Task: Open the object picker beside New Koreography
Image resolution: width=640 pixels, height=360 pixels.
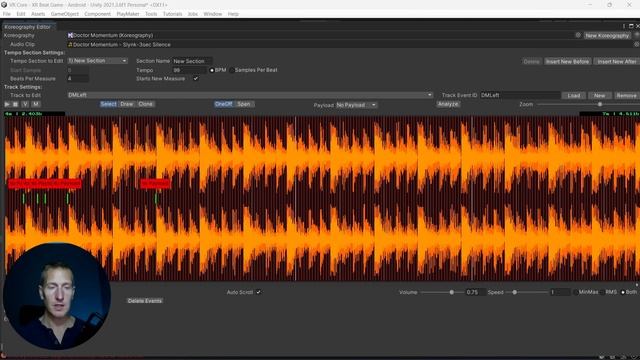Action: pyautogui.click(x=578, y=36)
